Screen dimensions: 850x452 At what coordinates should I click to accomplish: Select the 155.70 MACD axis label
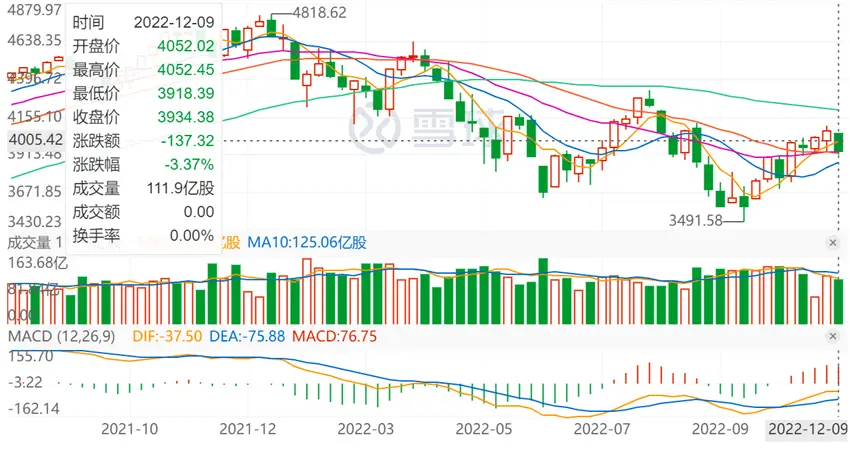point(31,356)
